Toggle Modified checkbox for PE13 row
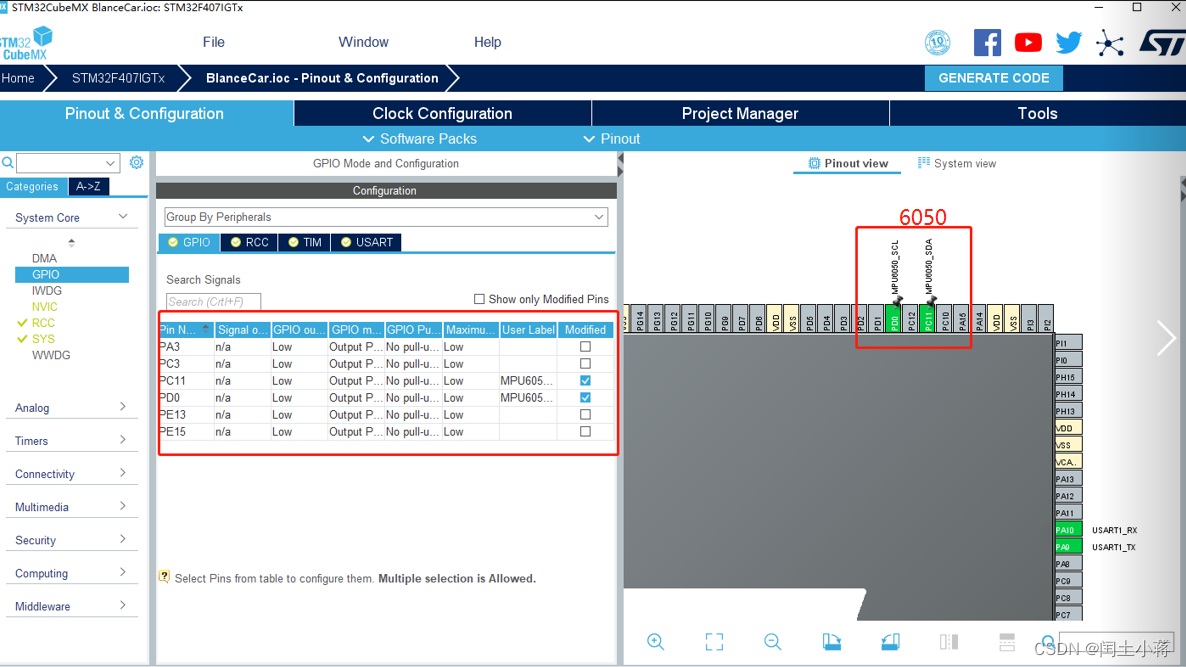The width and height of the screenshot is (1186, 667). pyautogui.click(x=585, y=414)
